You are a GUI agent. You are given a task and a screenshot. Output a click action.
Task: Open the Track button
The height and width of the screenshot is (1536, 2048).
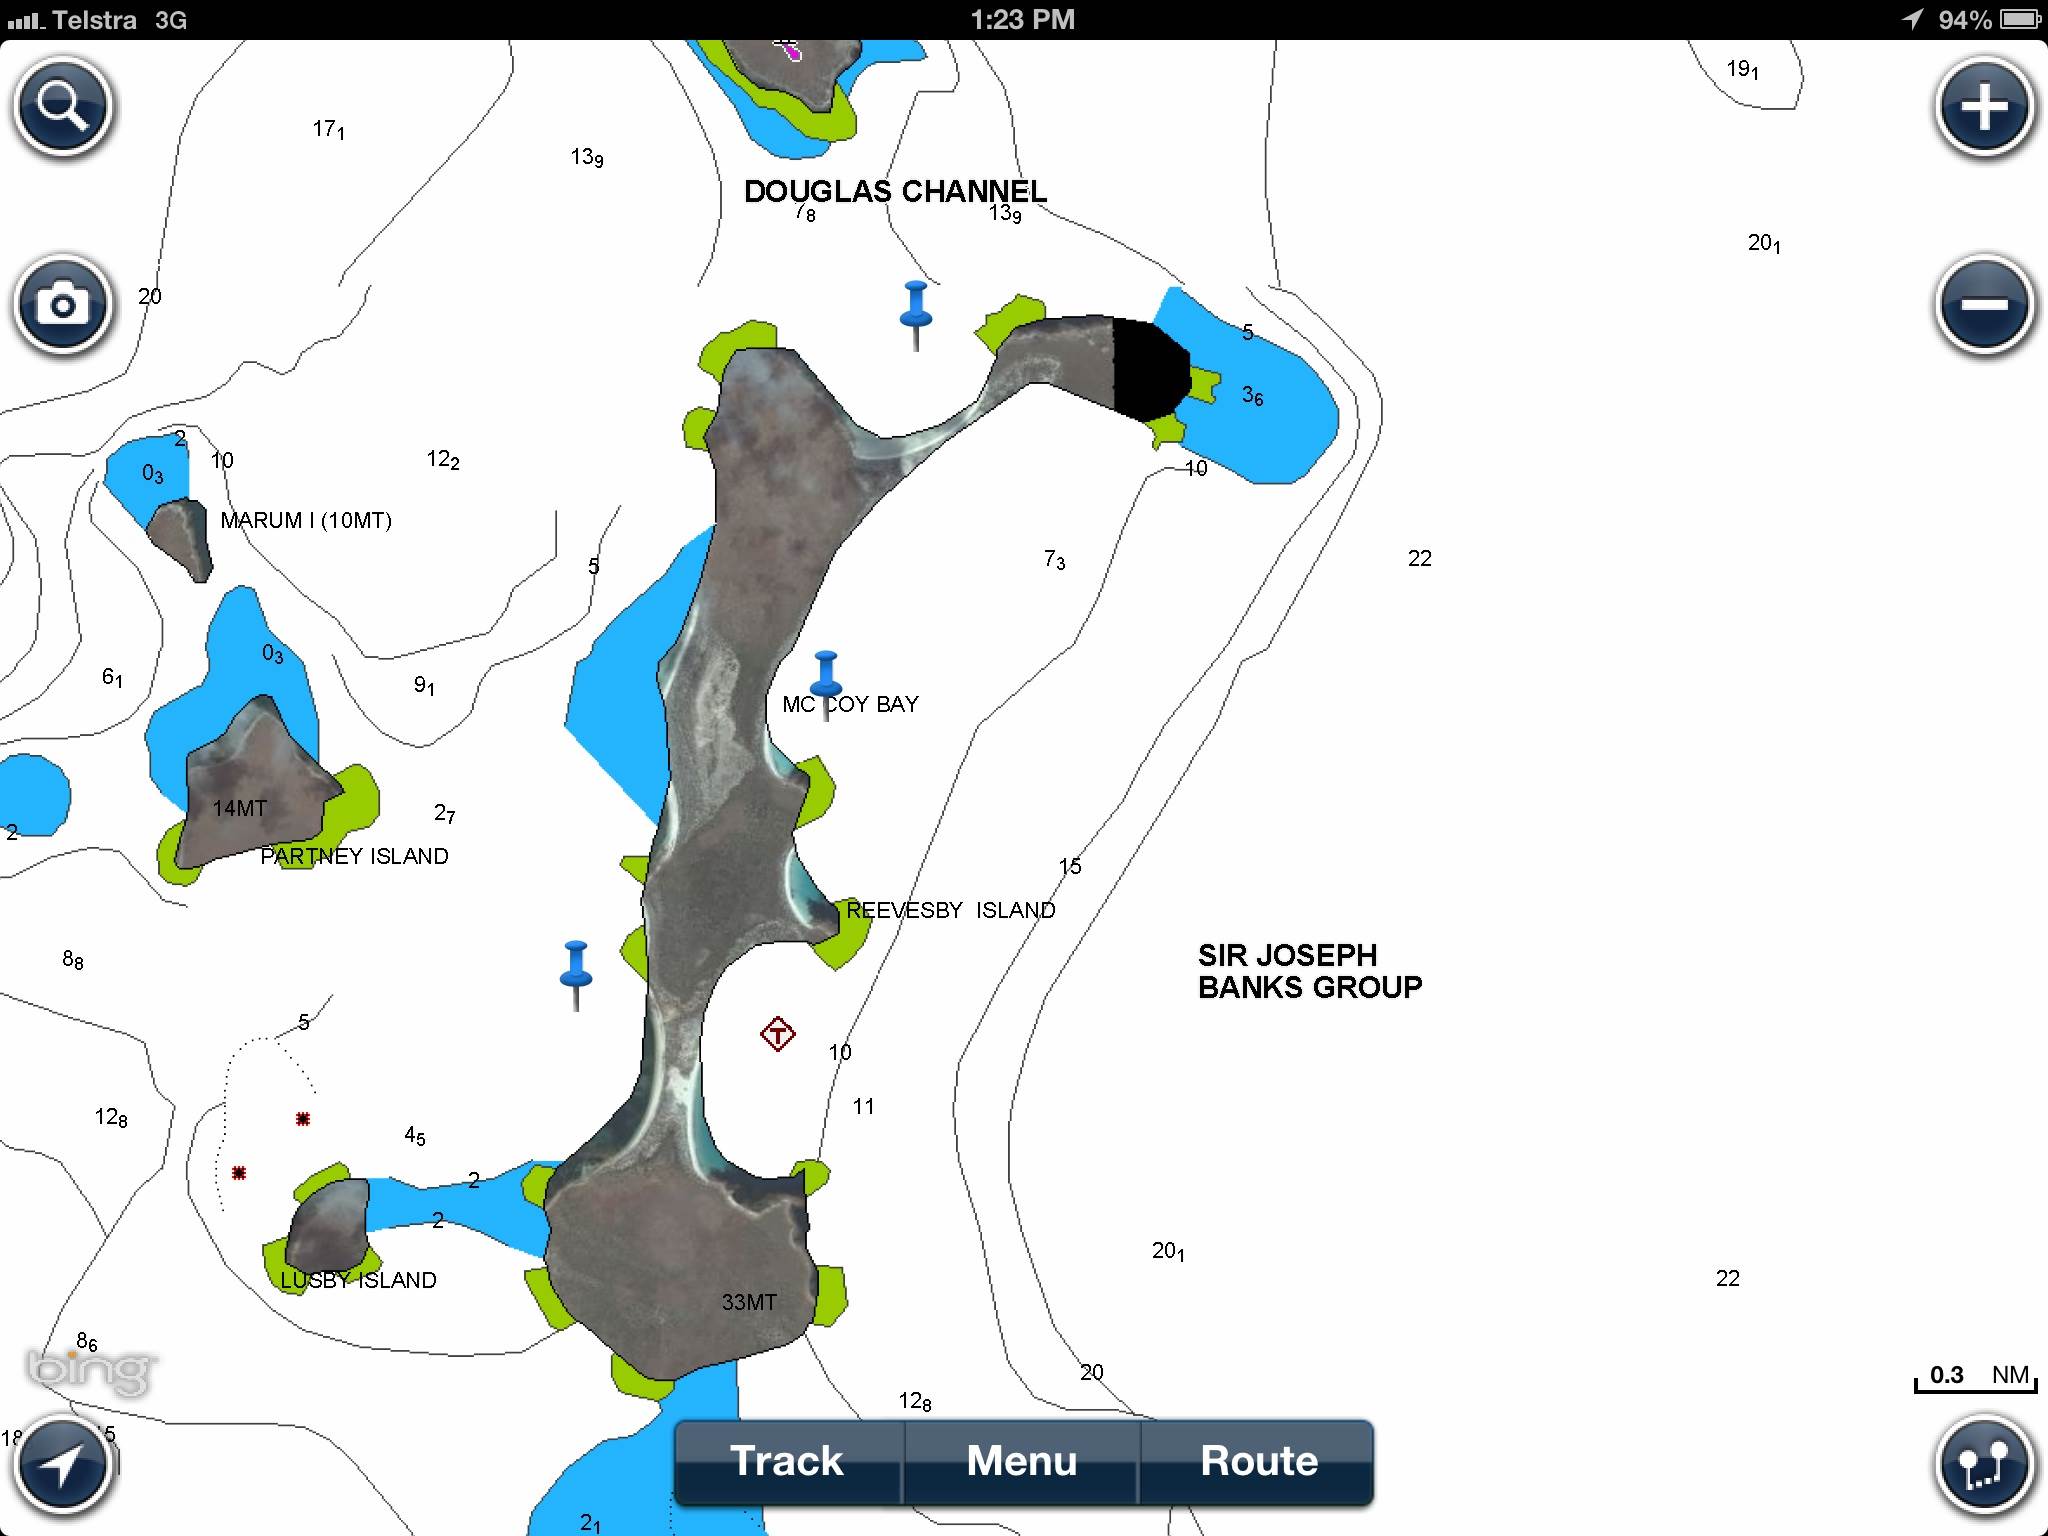pyautogui.click(x=787, y=1461)
